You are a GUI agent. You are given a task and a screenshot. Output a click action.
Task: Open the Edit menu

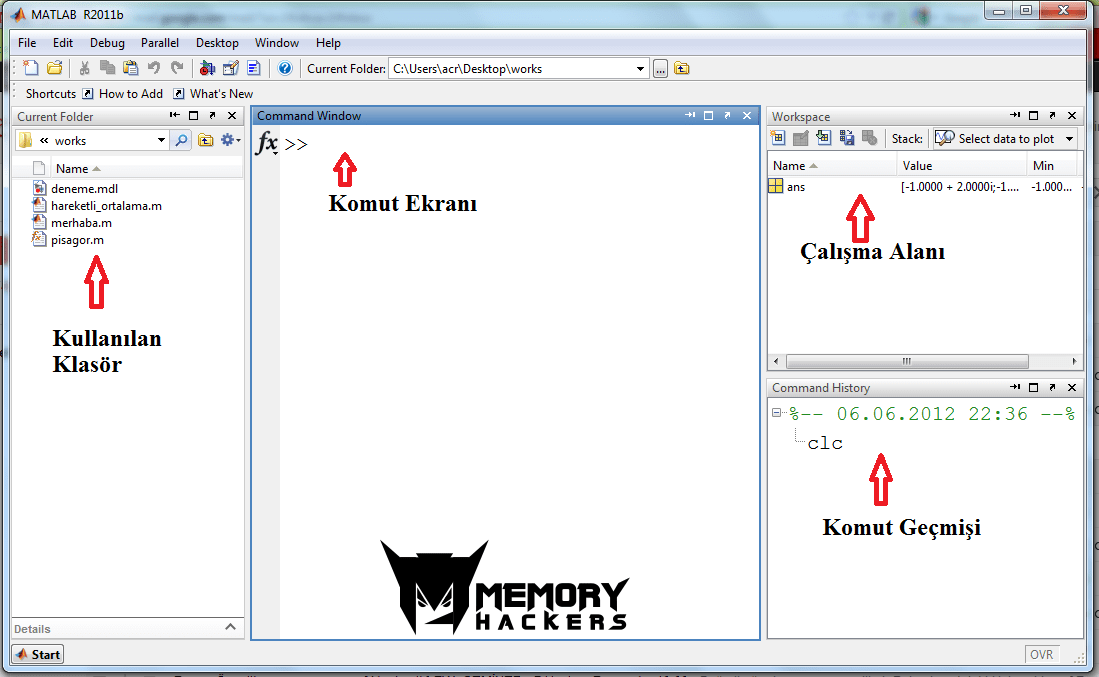pos(62,43)
